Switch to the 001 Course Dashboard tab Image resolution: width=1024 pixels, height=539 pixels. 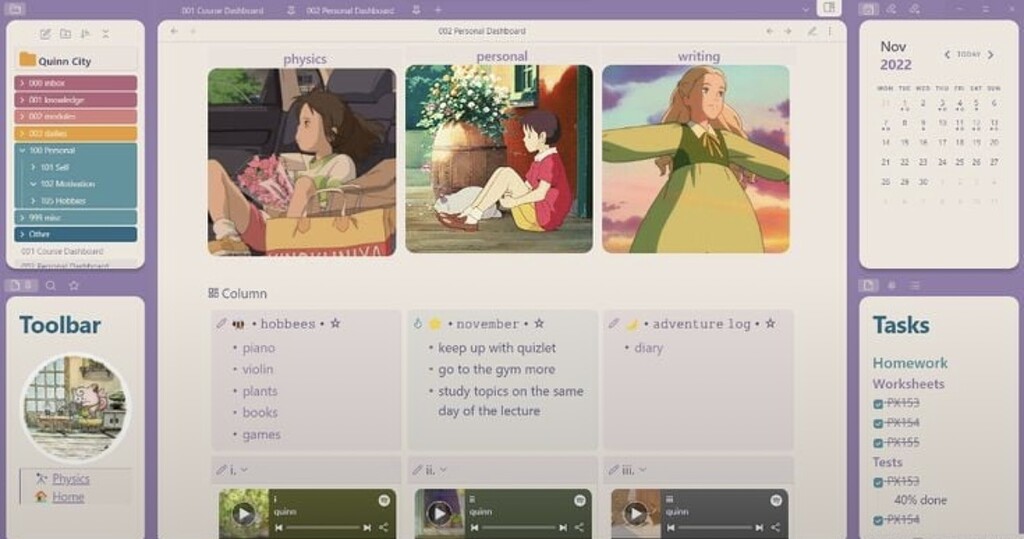pyautogui.click(x=222, y=10)
